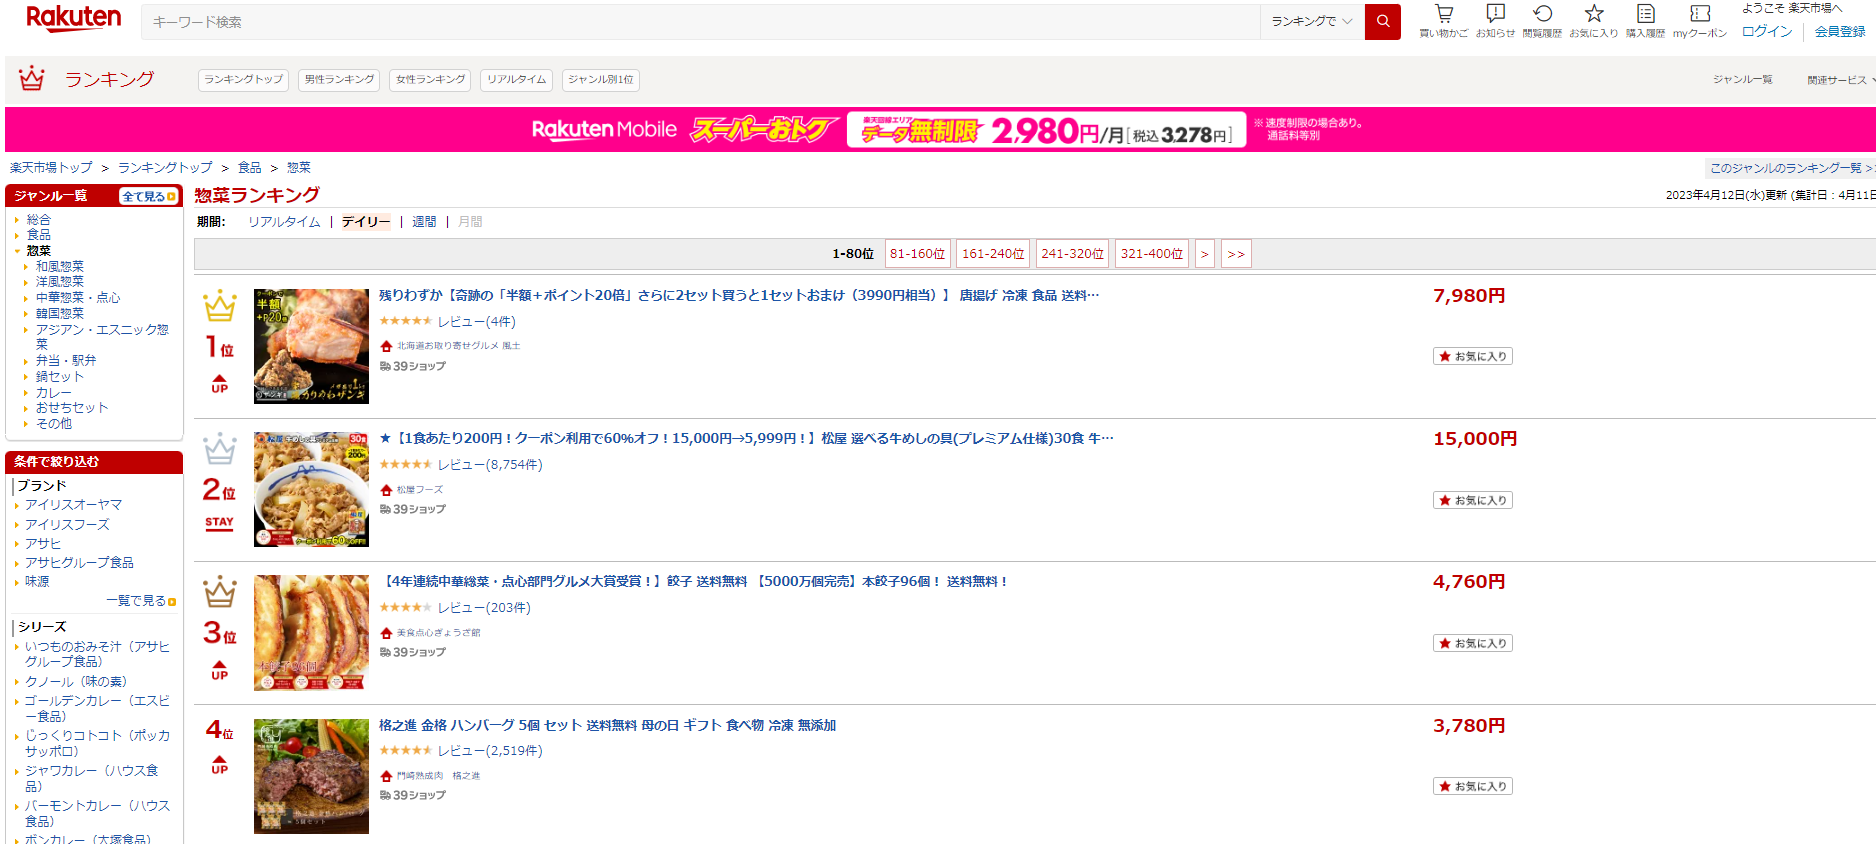The height and width of the screenshot is (844, 1876).
Task: Add the 4,760円 gyoza to お気に入り
Action: click(1472, 643)
